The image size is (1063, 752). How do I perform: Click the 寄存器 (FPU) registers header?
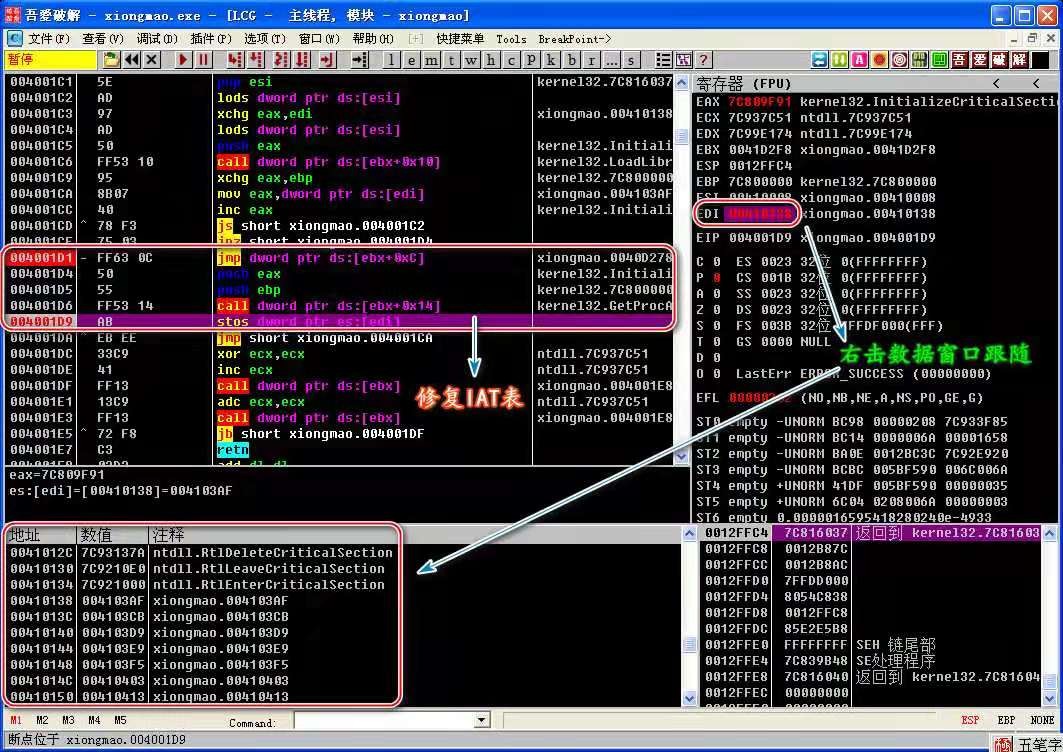744,84
